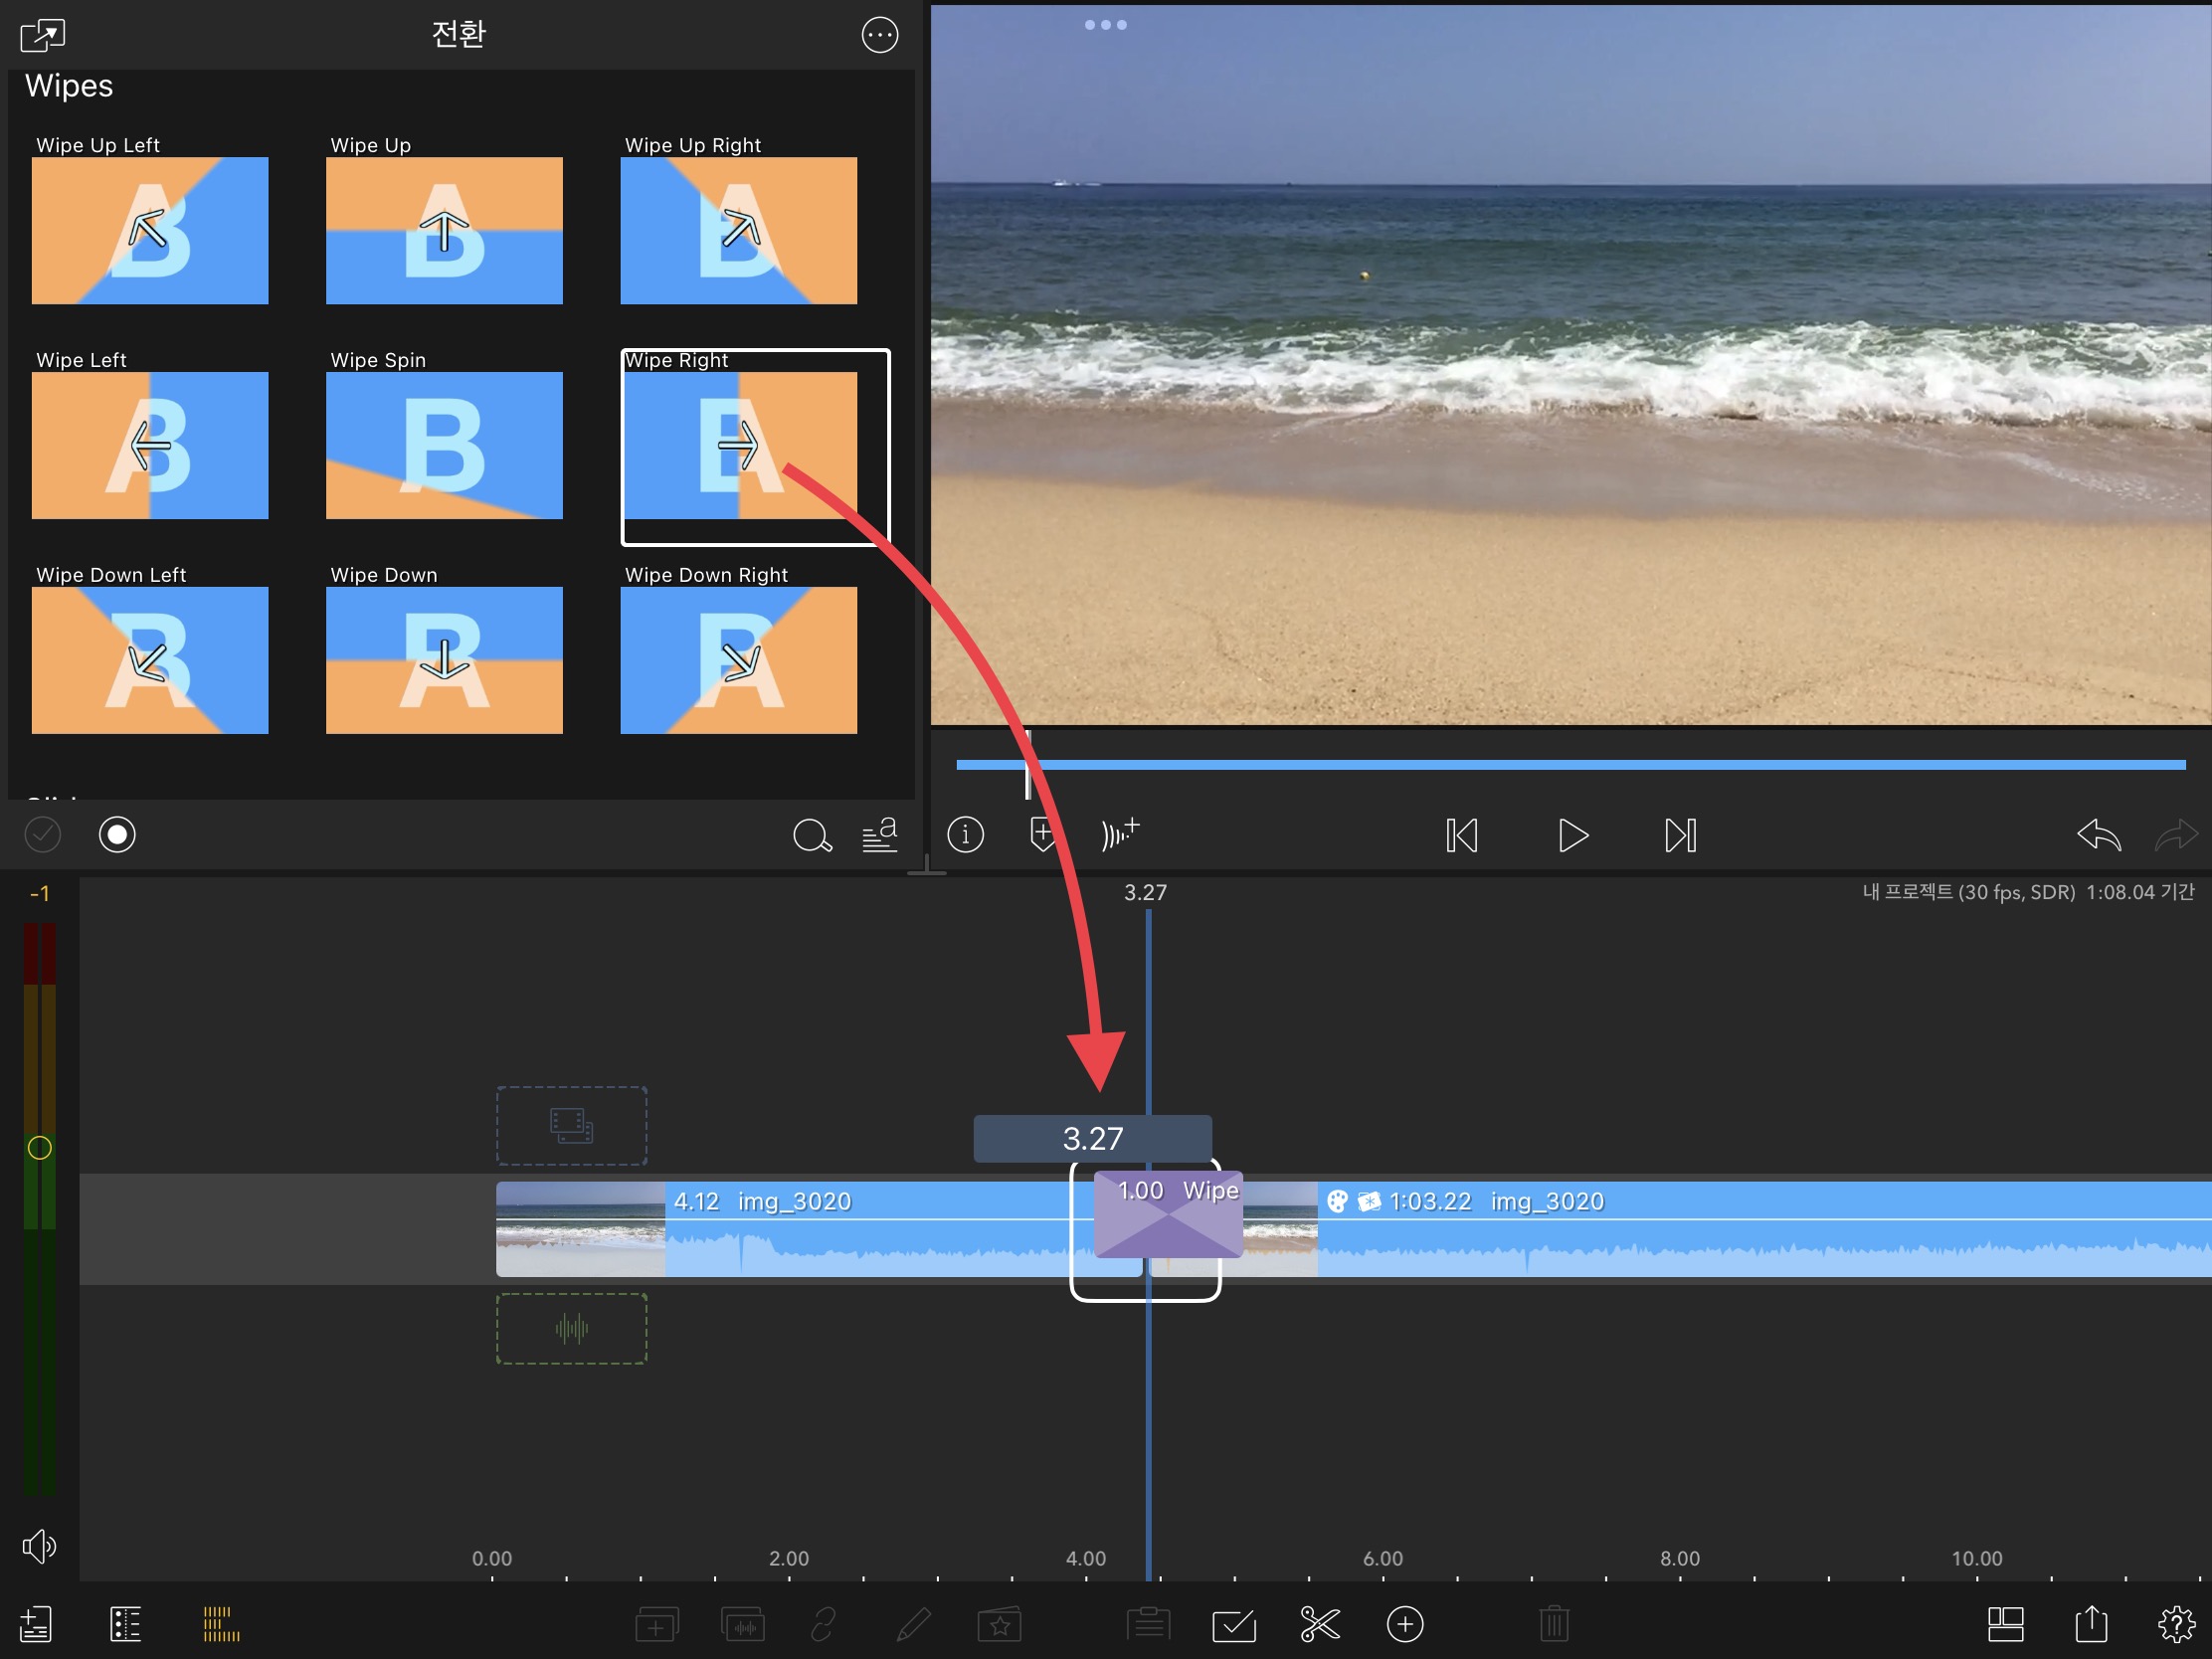Search transitions with magnifier icon
Viewport: 2212px width, 1659px height.
click(x=811, y=835)
